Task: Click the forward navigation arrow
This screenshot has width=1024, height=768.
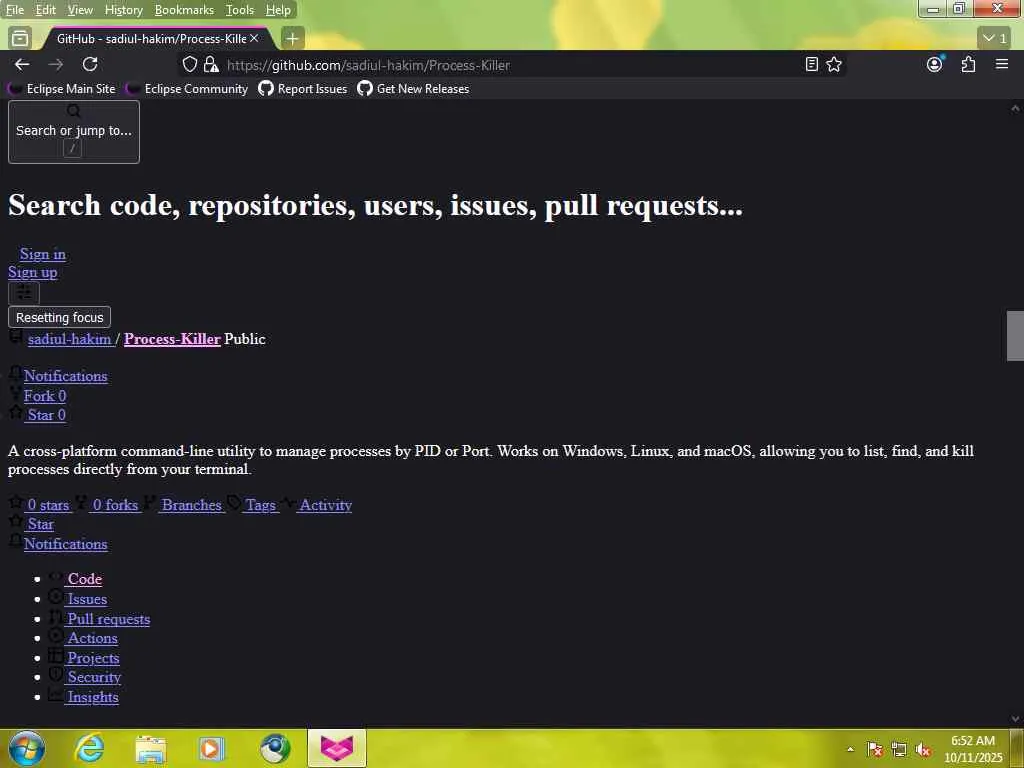Action: (x=56, y=64)
